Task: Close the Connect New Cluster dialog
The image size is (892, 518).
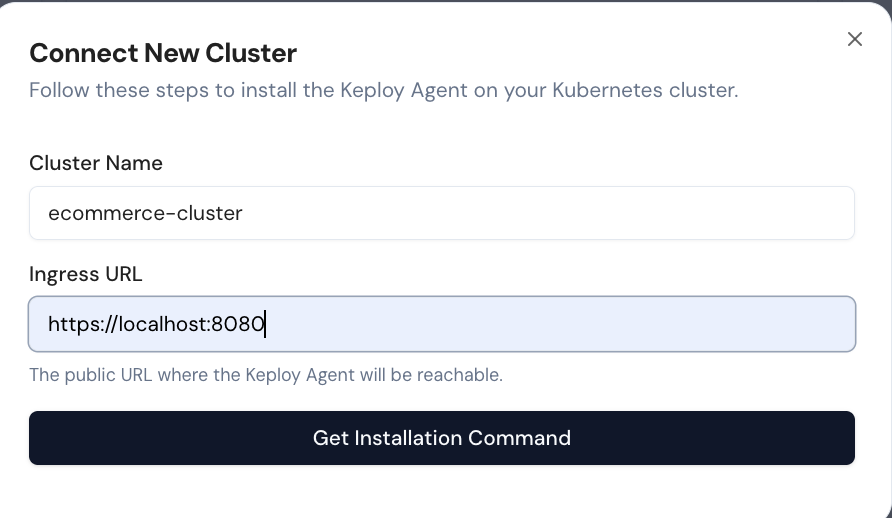Action: 854,39
